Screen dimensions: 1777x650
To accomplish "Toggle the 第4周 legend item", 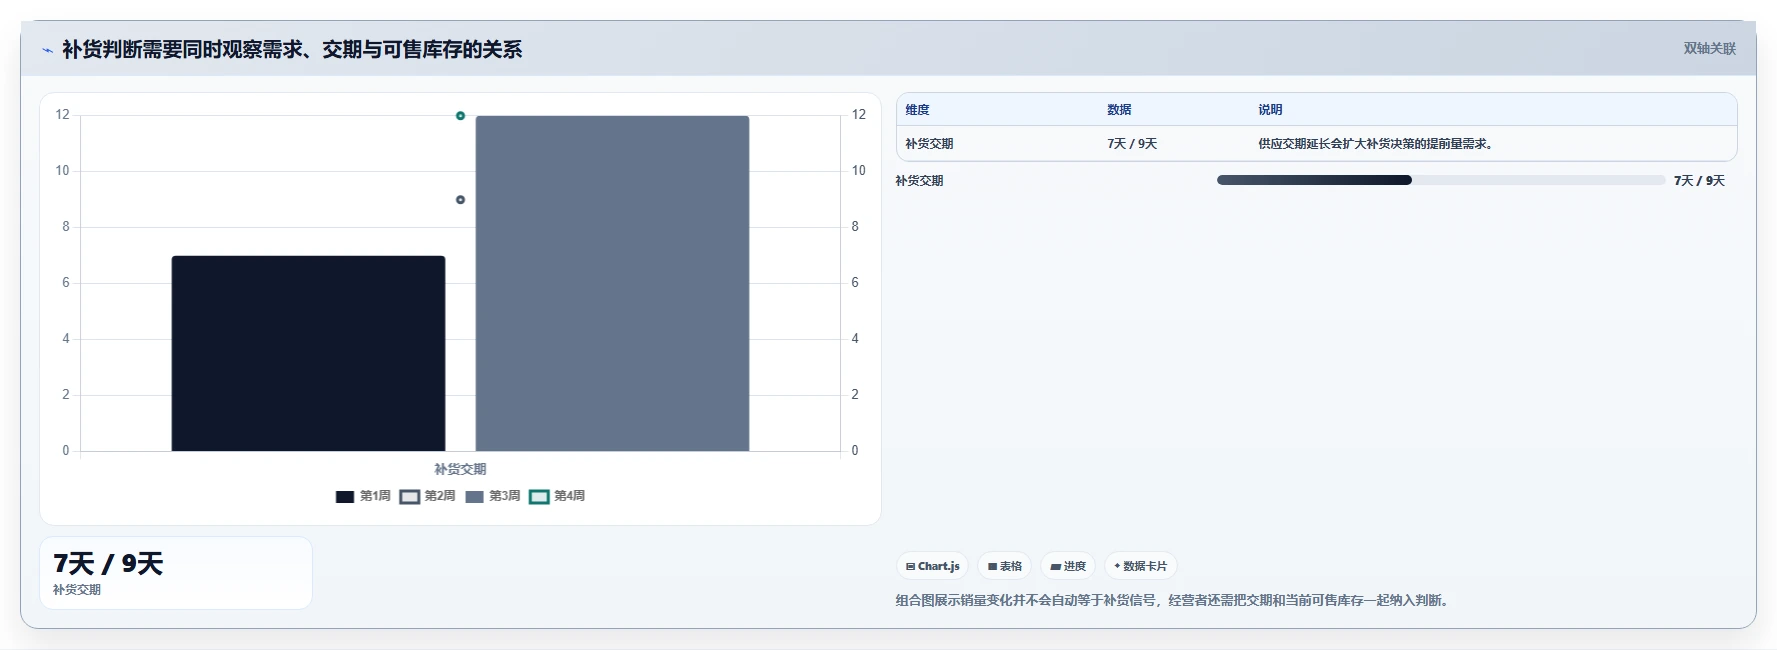I will pyautogui.click(x=557, y=496).
